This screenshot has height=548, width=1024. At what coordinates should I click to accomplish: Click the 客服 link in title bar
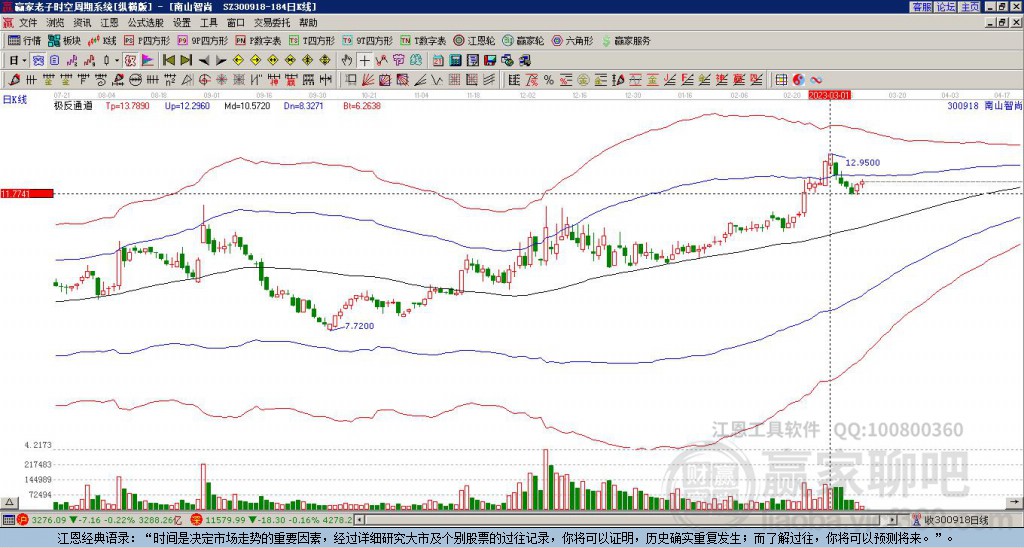[921, 7]
